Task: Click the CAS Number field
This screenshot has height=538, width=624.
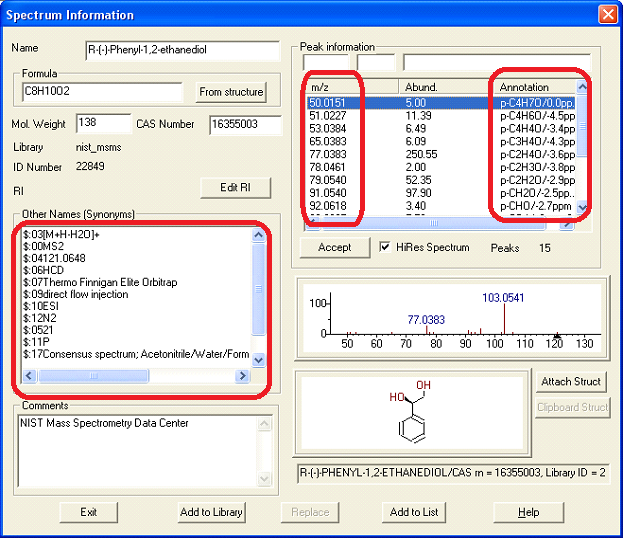Action: [245, 125]
